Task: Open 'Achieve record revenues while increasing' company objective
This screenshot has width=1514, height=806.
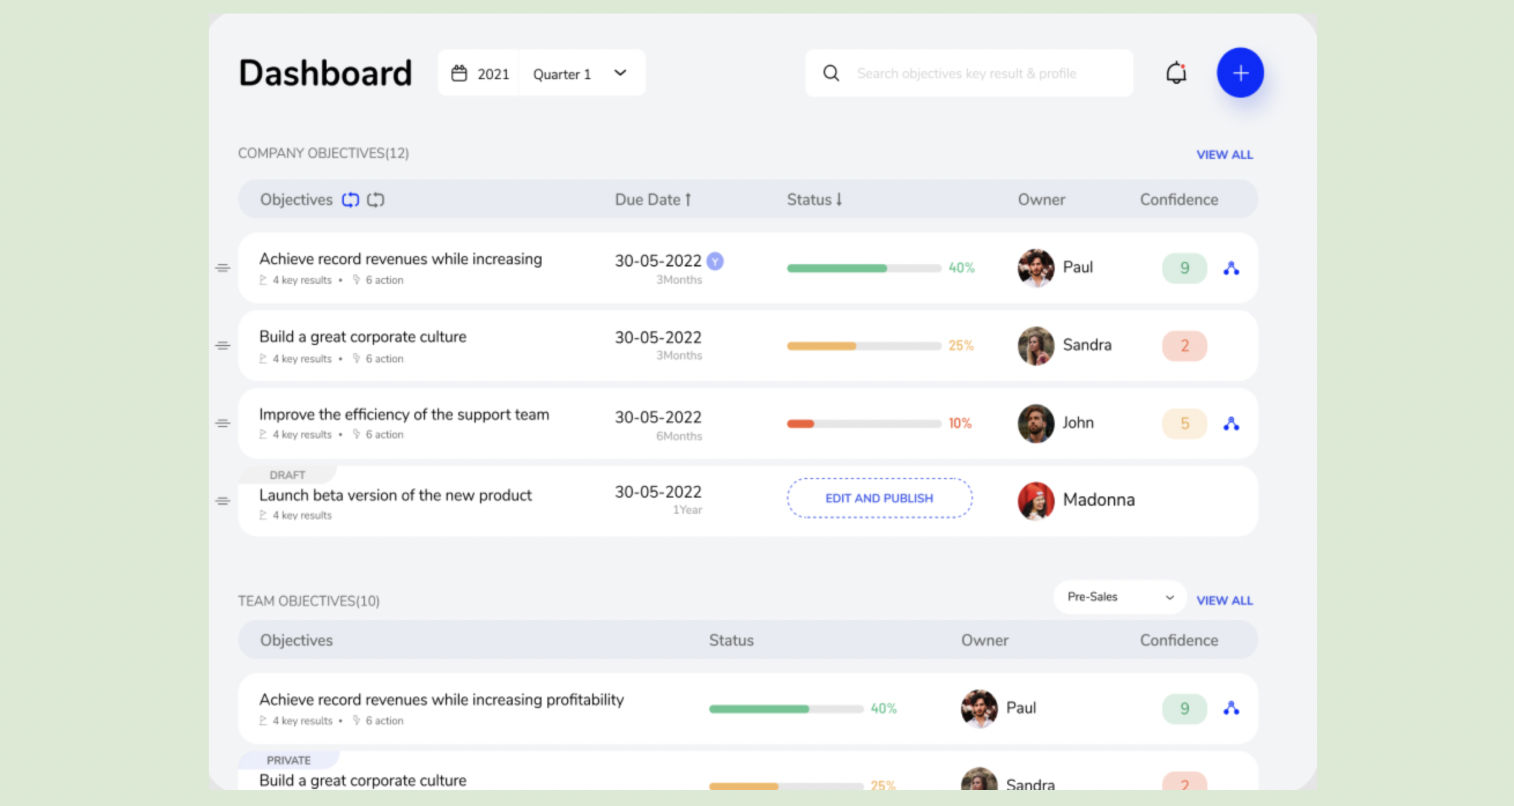Action: (x=400, y=259)
